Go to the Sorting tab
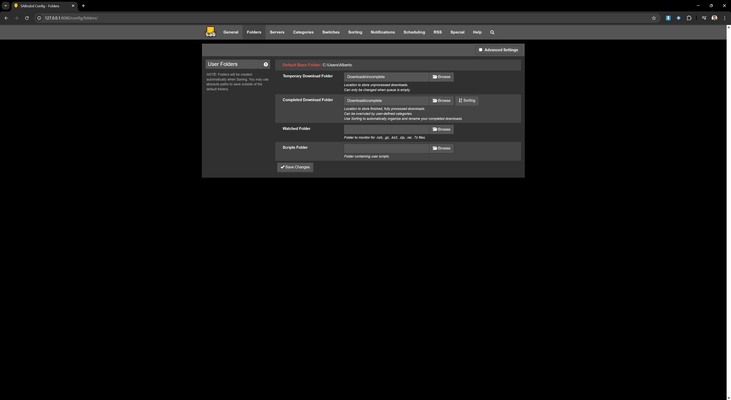Viewport: 731px width, 400px height. pos(355,32)
